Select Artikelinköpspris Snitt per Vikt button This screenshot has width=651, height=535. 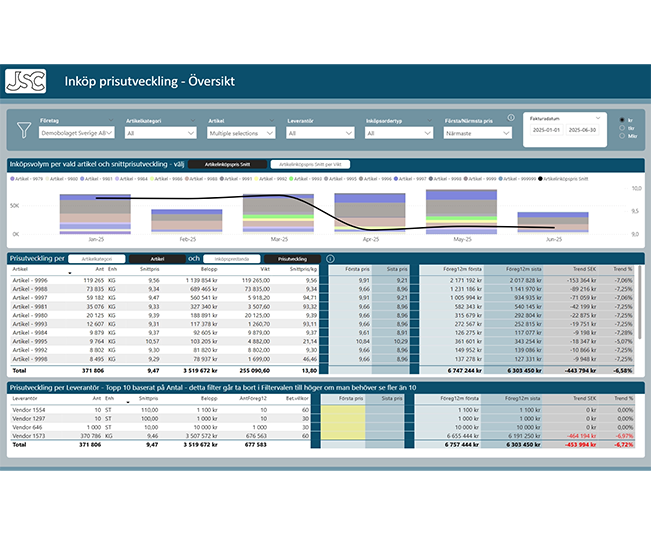pos(310,164)
